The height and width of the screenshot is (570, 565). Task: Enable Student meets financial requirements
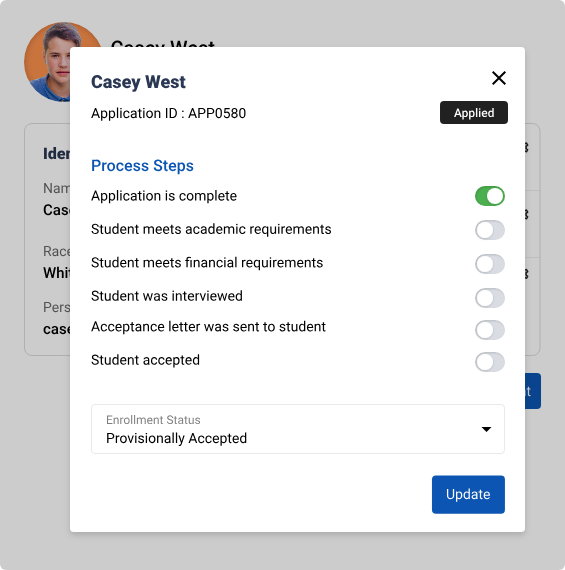(490, 264)
